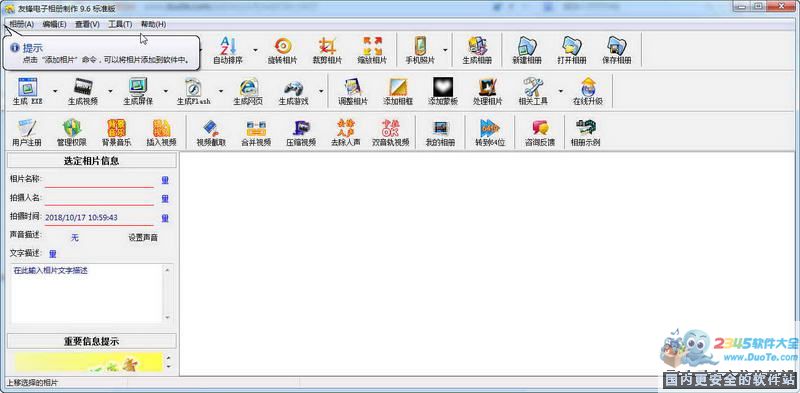Click the 设置声音 set sound button
800x393 pixels.
point(143,237)
